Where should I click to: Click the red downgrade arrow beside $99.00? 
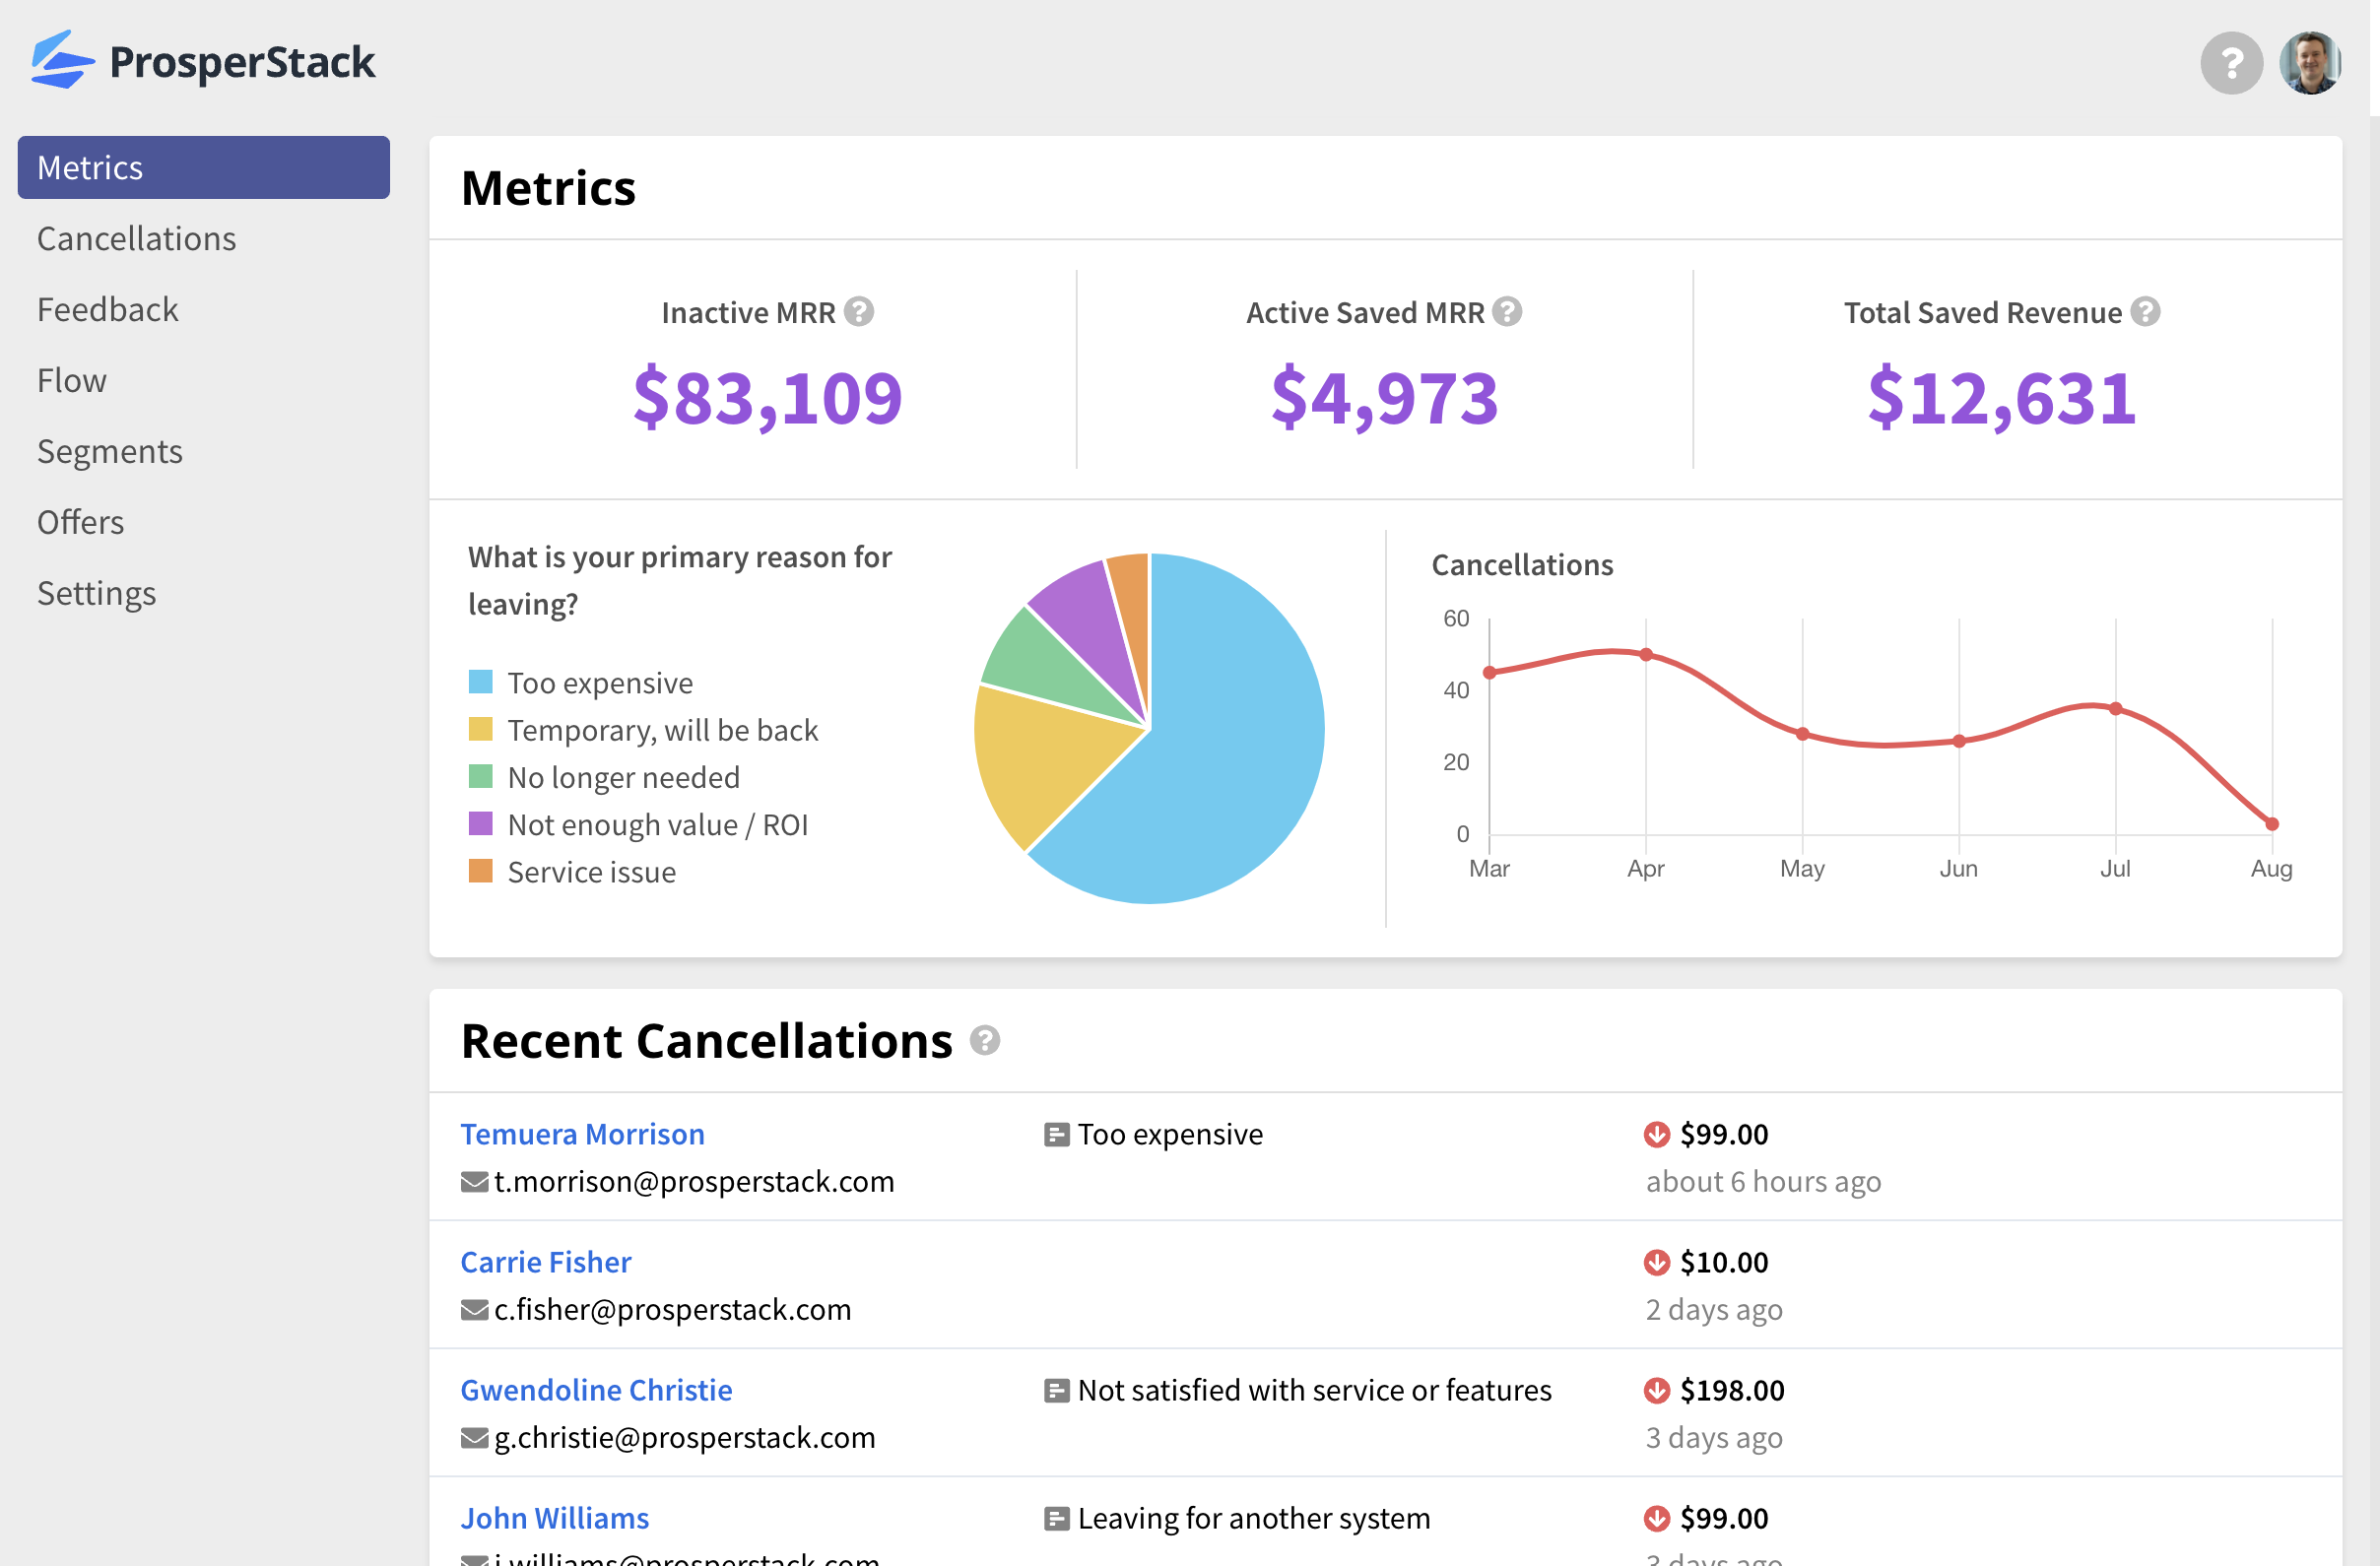tap(1657, 1135)
